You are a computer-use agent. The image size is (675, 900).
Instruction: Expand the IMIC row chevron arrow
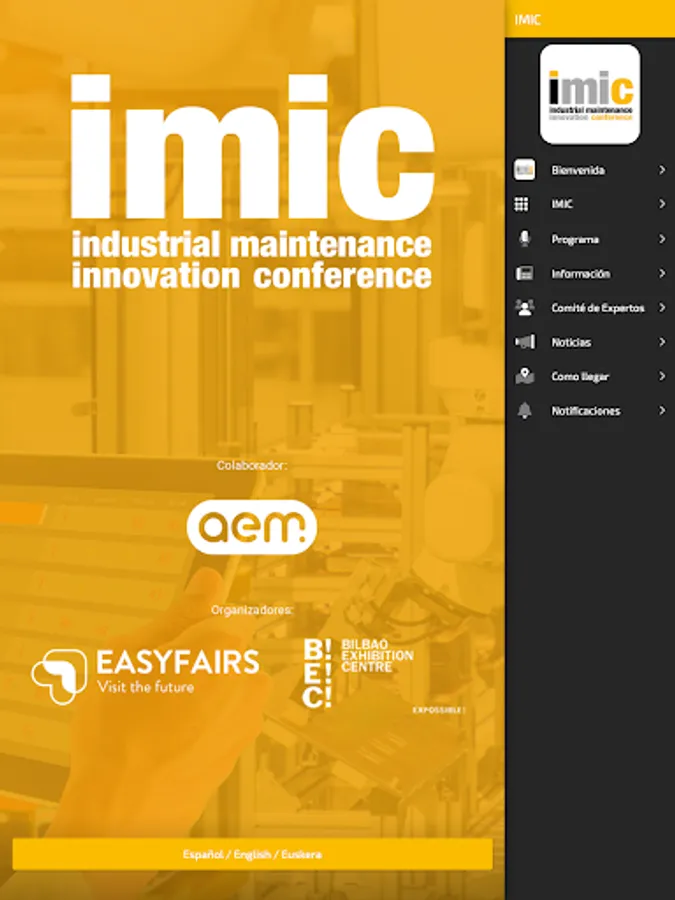click(662, 204)
